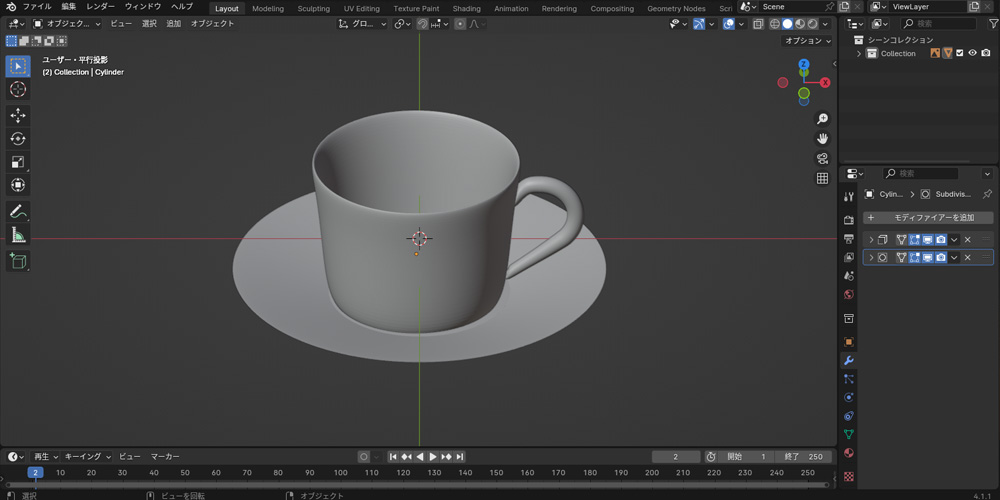This screenshot has width=1000, height=500.
Task: Open the ファイル menu
Action: pyautogui.click(x=37, y=7)
